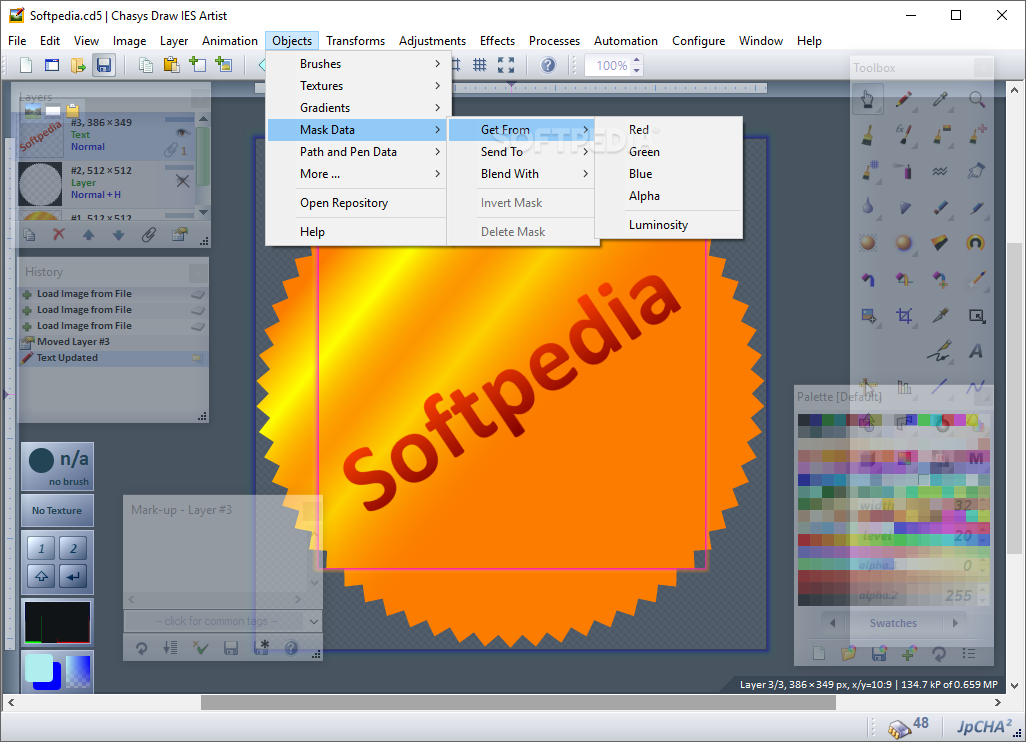Select the magnifier zoom tool

(976, 99)
